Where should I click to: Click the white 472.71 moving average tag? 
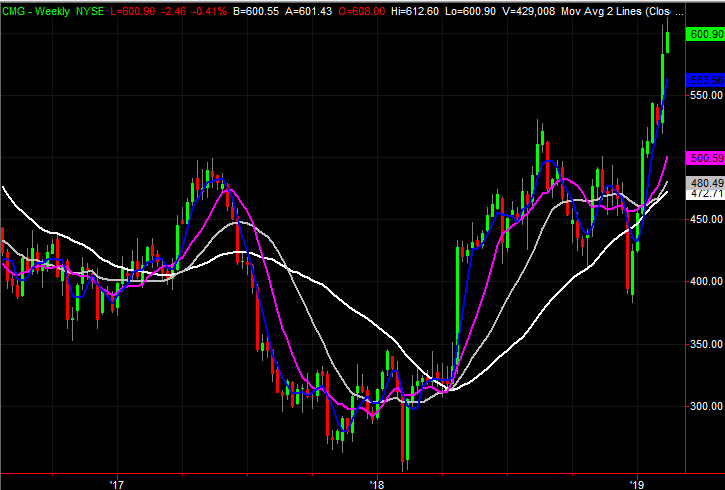pyautogui.click(x=706, y=194)
